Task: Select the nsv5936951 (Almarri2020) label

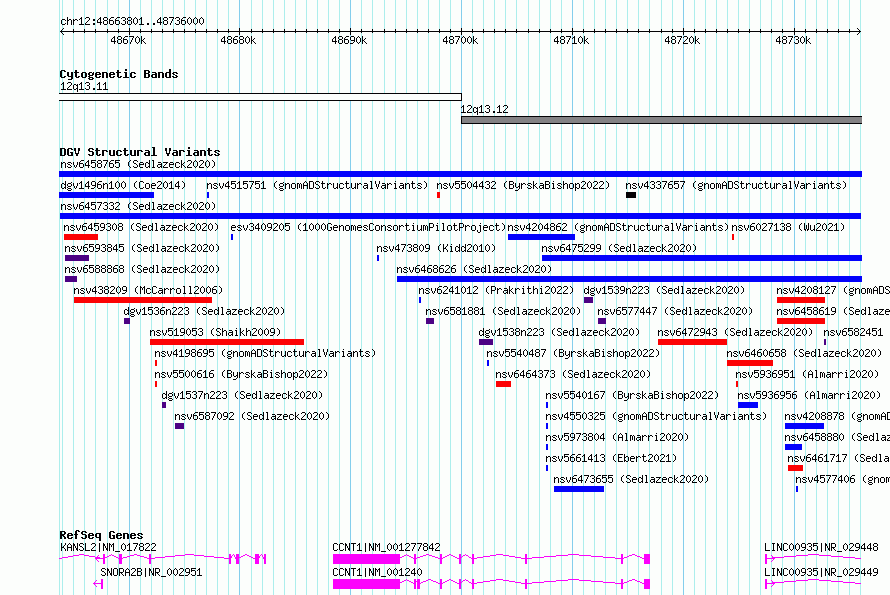Action: point(807,374)
